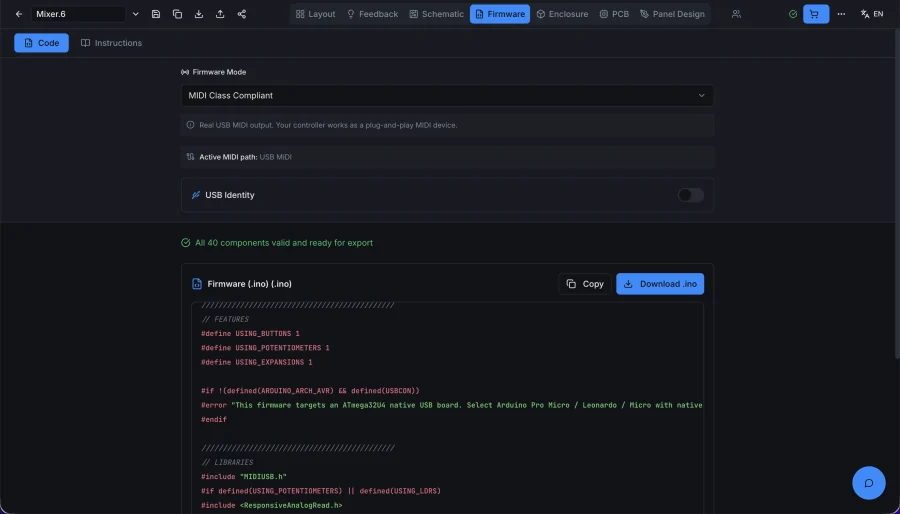Expand the project name dropdown chevron
The image size is (900, 514).
135,14
